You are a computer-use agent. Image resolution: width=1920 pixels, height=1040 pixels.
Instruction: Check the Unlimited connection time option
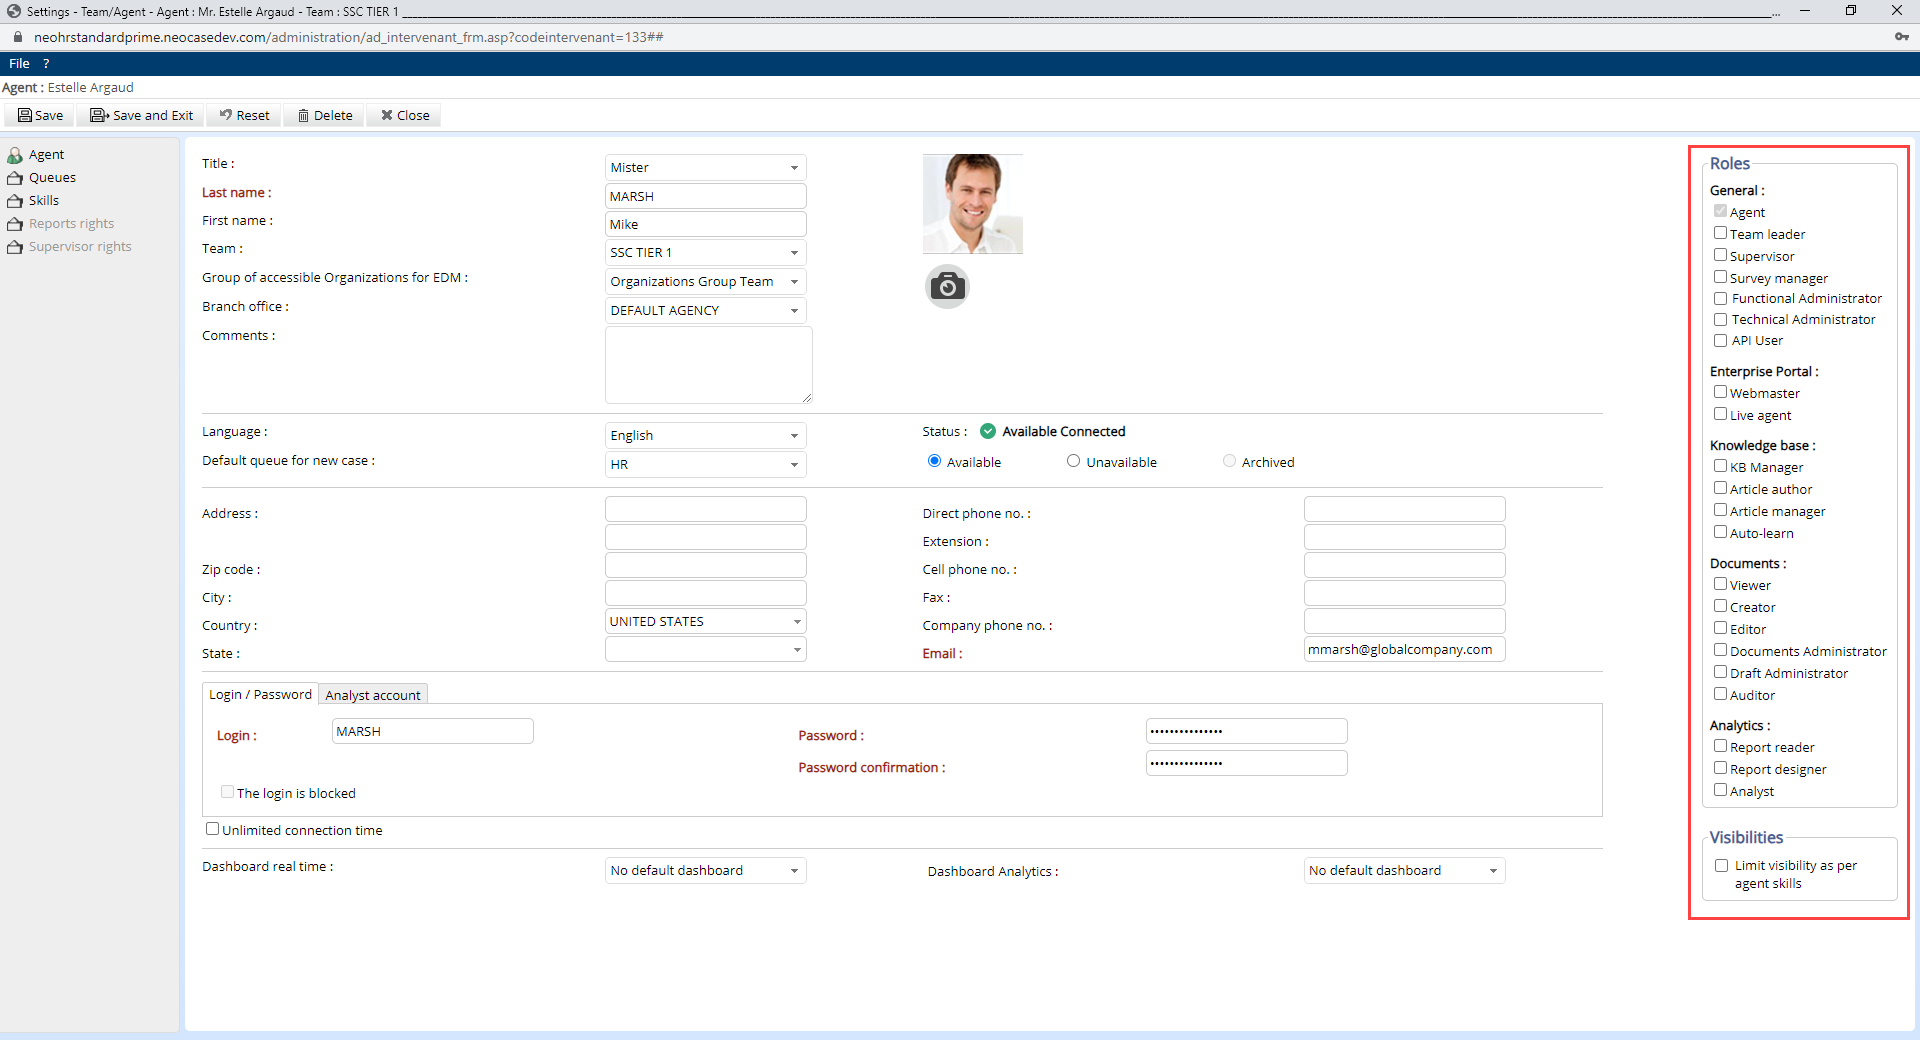[x=212, y=829]
